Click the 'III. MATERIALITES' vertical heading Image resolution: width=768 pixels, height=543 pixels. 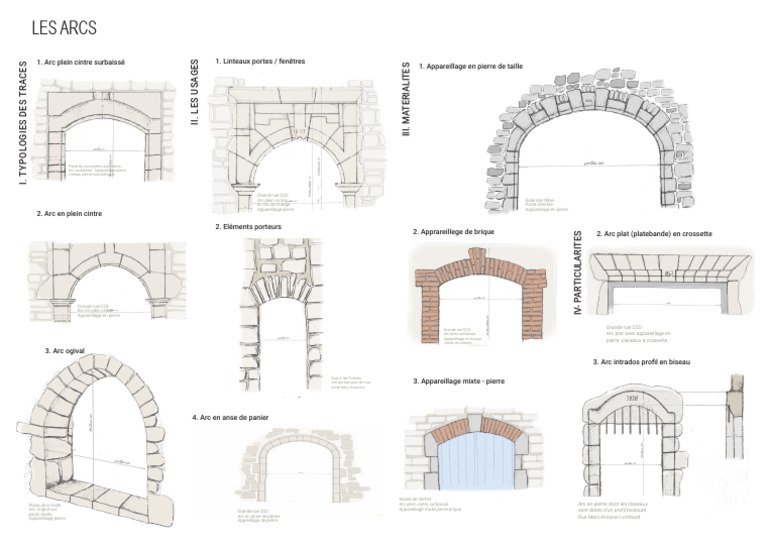406,99
